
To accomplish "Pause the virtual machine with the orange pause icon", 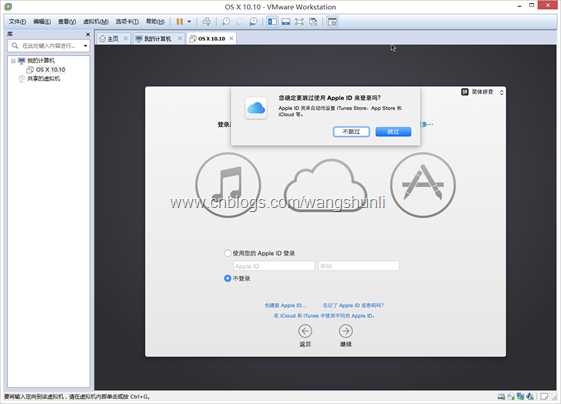I will 180,21.
